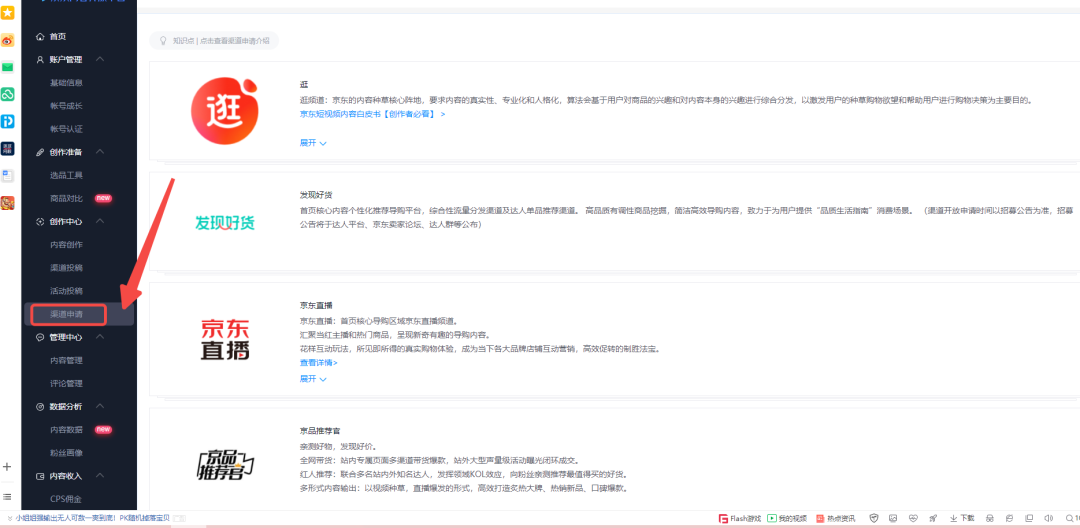Viewport: 1080px width, 528px height.
Task: Select 渠道申请 in the left menu
Action: [68, 314]
